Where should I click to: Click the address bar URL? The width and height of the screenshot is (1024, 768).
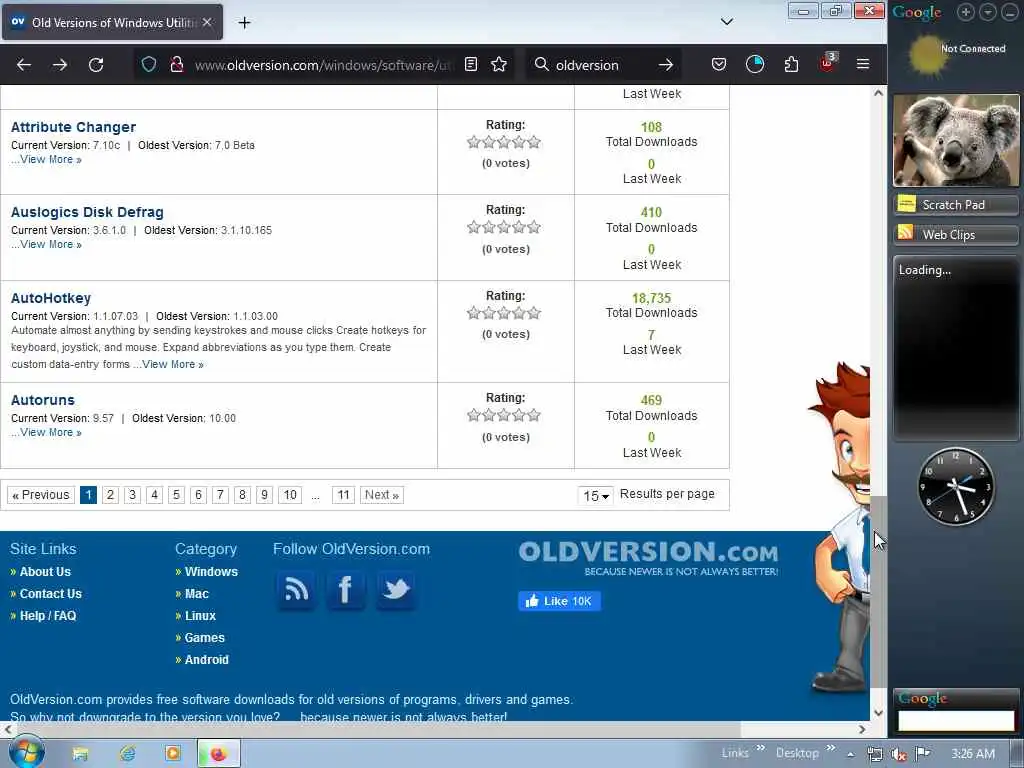(325, 65)
